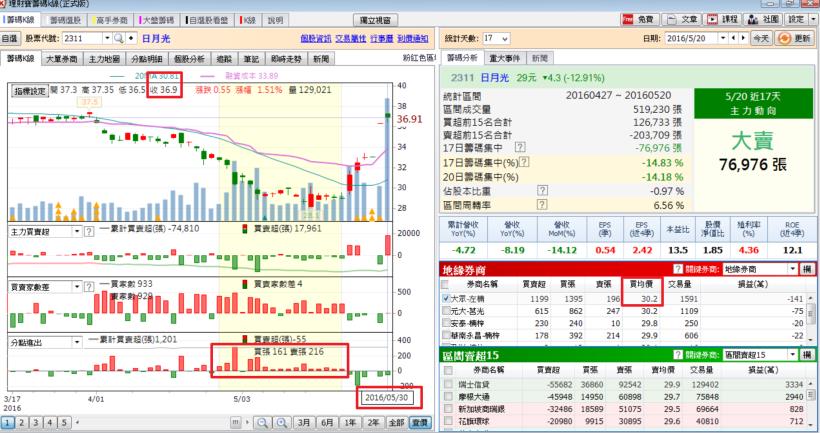Image resolution: width=820 pixels, height=433 pixels.
Task: Click the 摘 button in 地緣券商 panel
Action: click(x=808, y=269)
